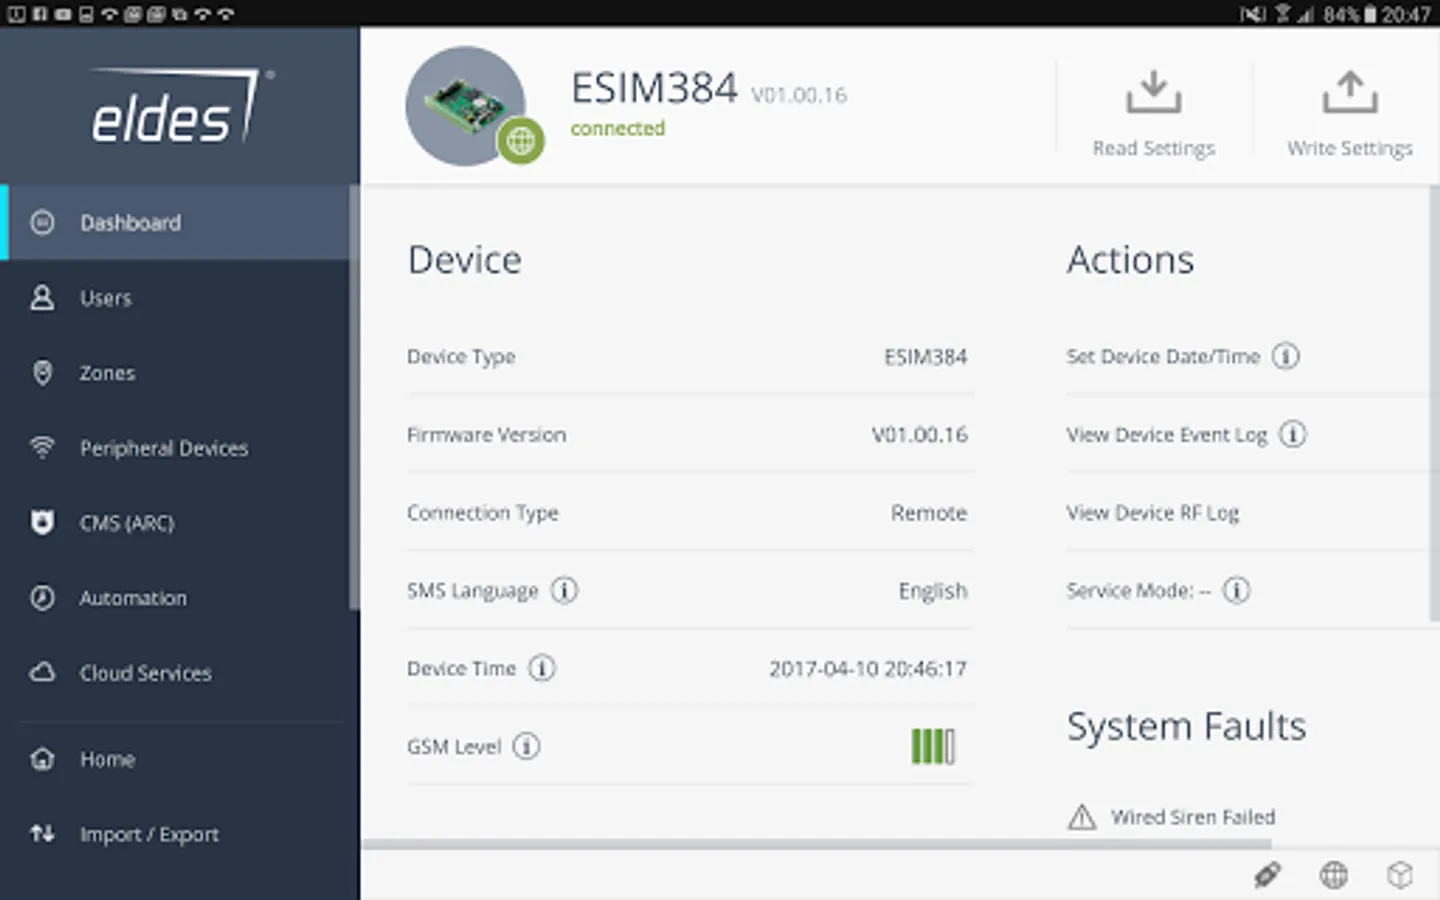The height and width of the screenshot is (900, 1440).
Task: Click the Write Settings label
Action: (1350, 148)
